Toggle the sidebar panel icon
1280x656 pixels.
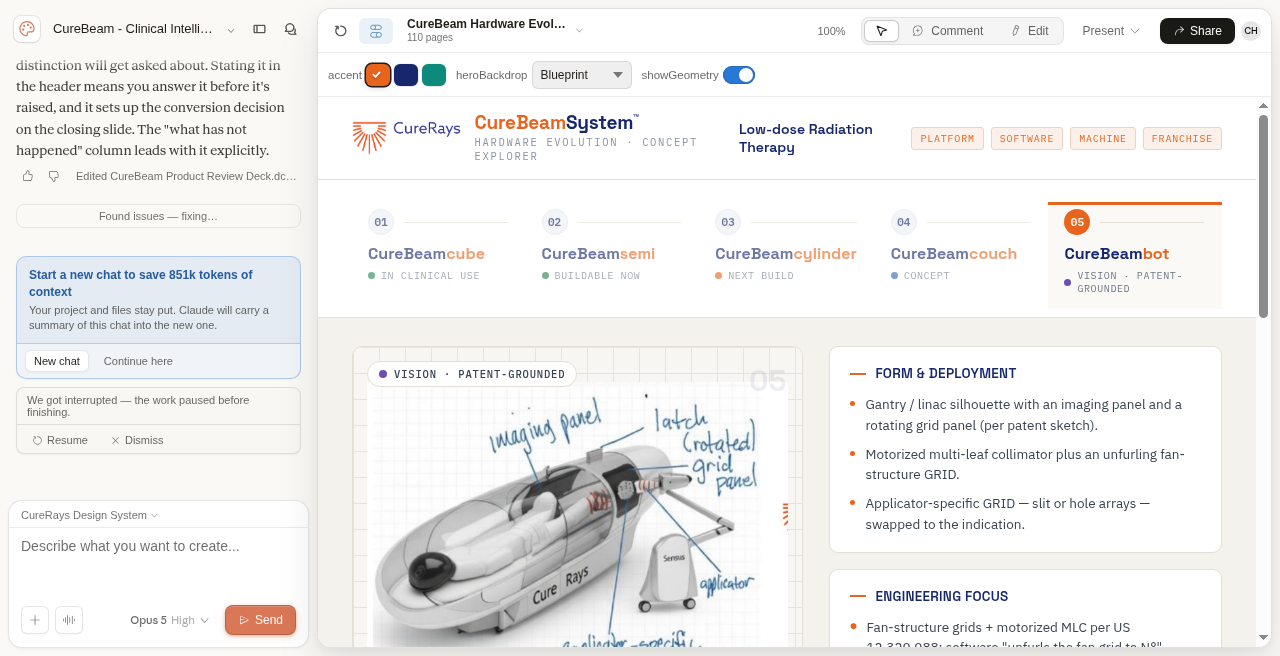coord(259,29)
